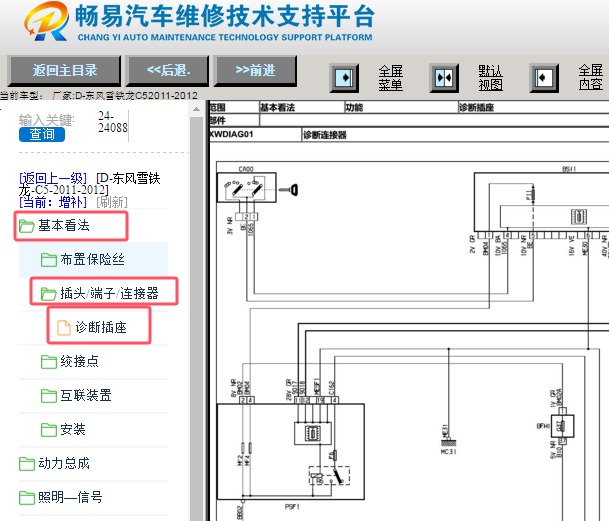
Task: Go forward with the >>前进 button
Action: click(255, 70)
